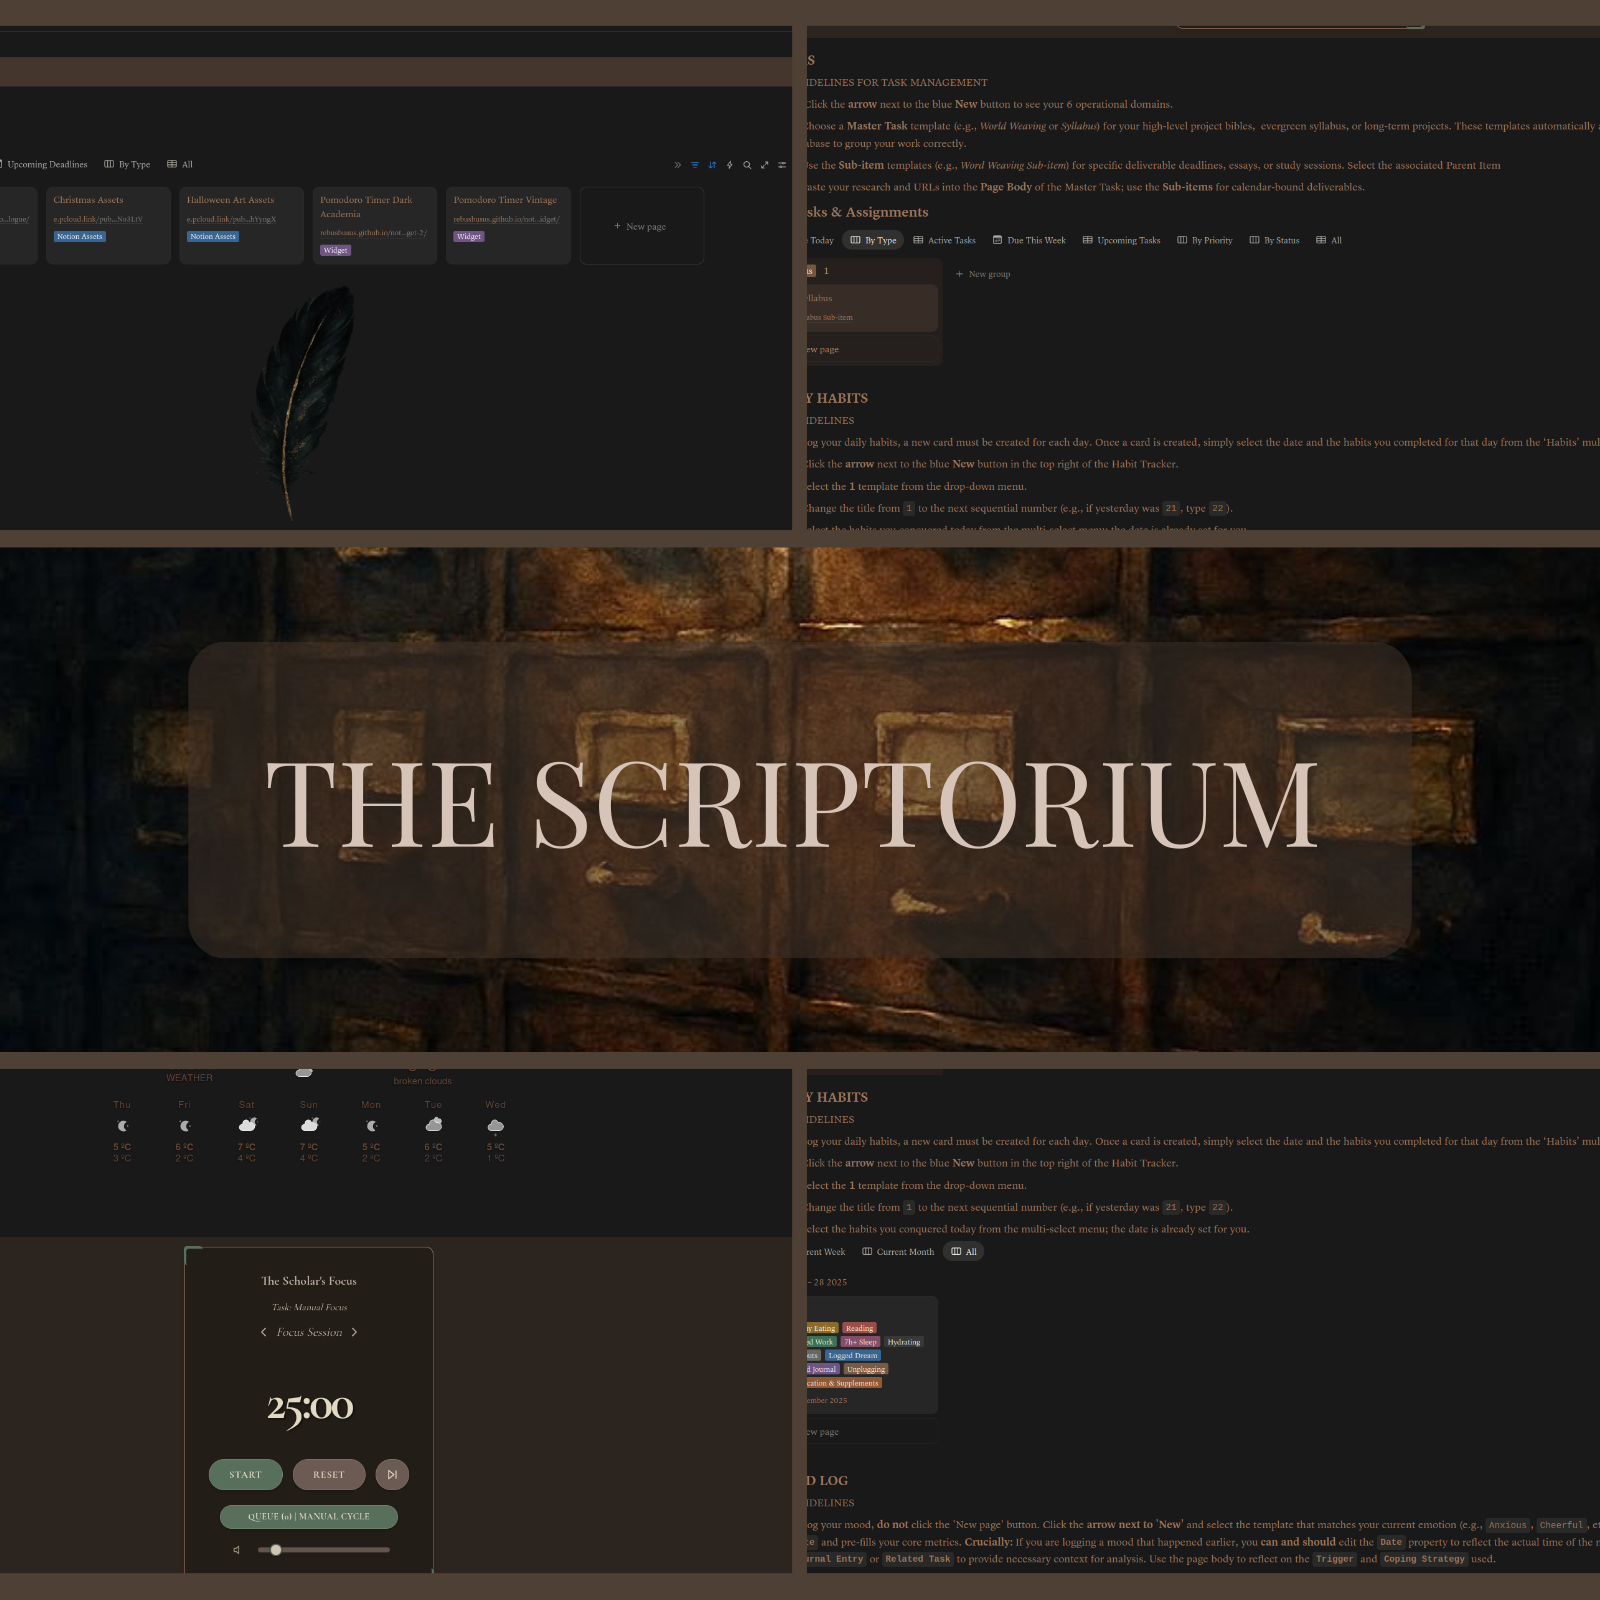Click the Sunday weather forecast icon
The image size is (1600, 1600).
pyautogui.click(x=309, y=1125)
